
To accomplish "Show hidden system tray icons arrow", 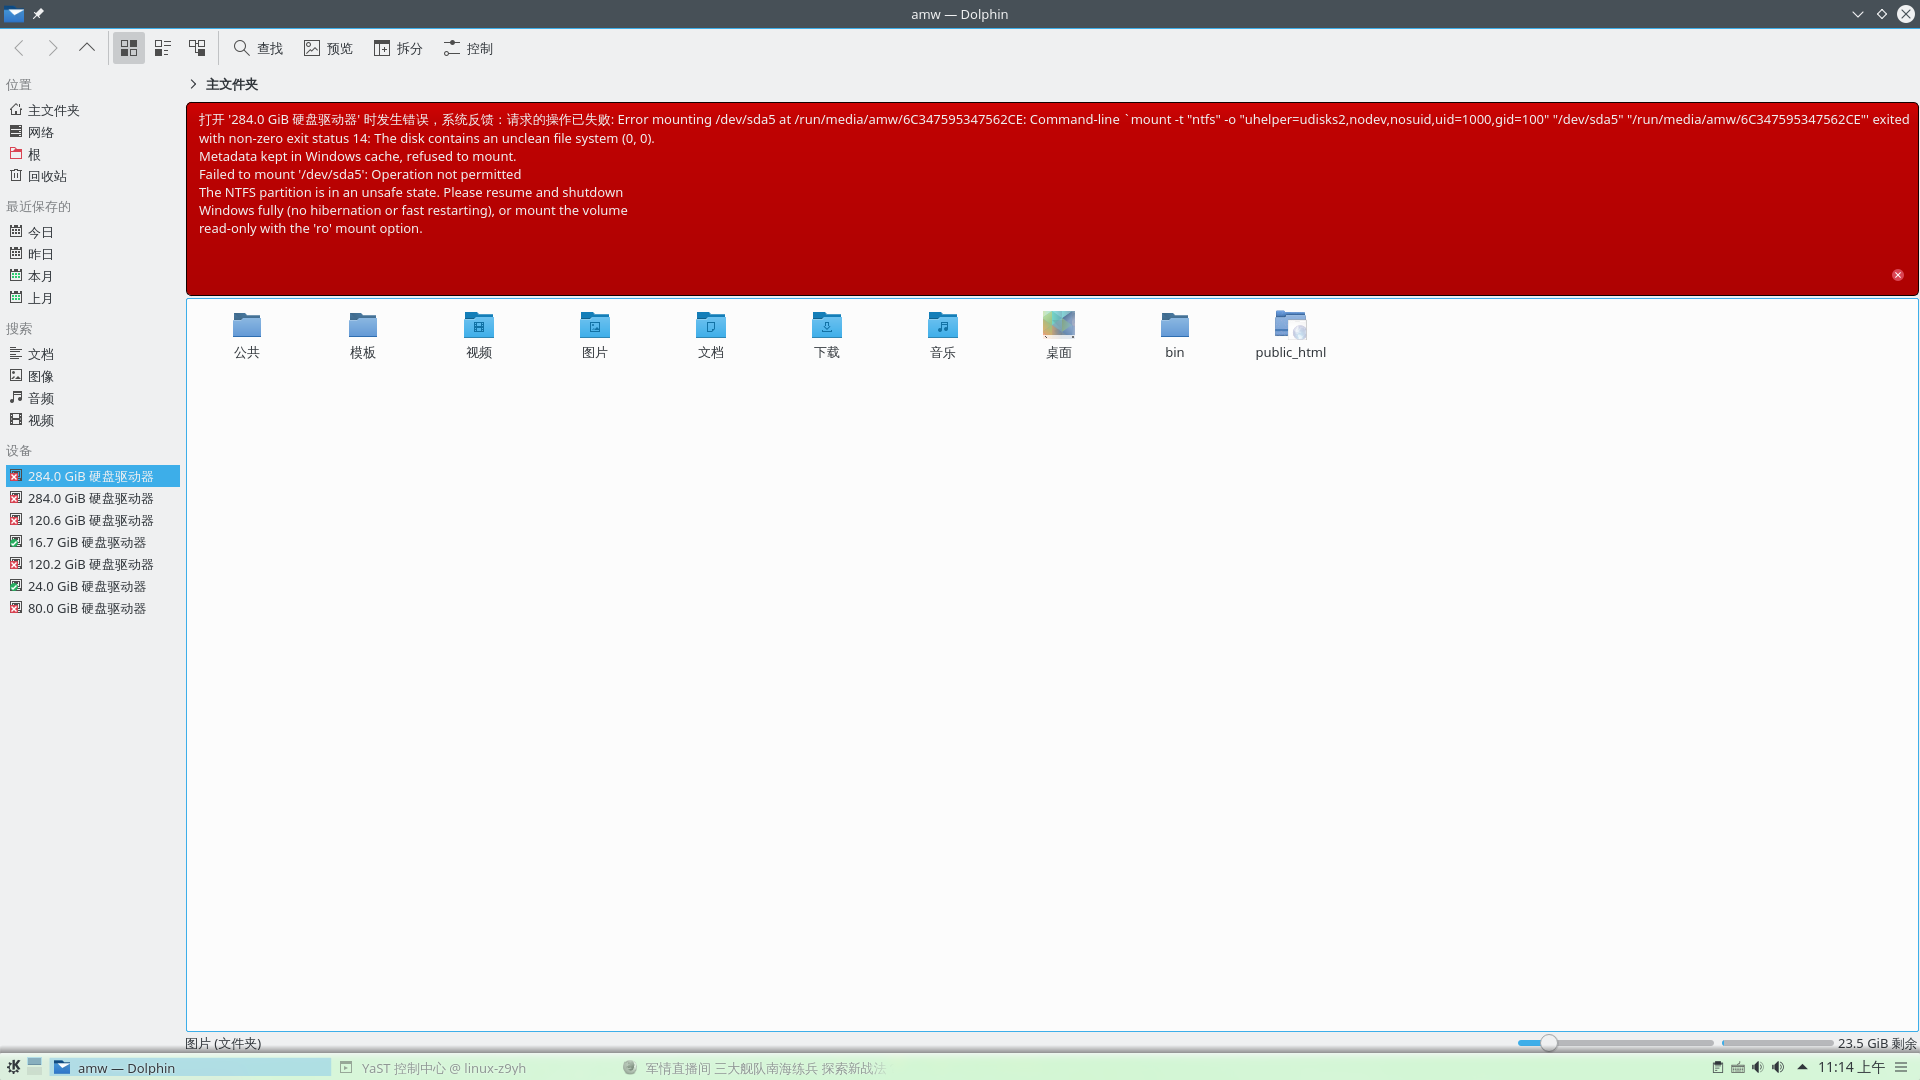I will (1803, 1067).
